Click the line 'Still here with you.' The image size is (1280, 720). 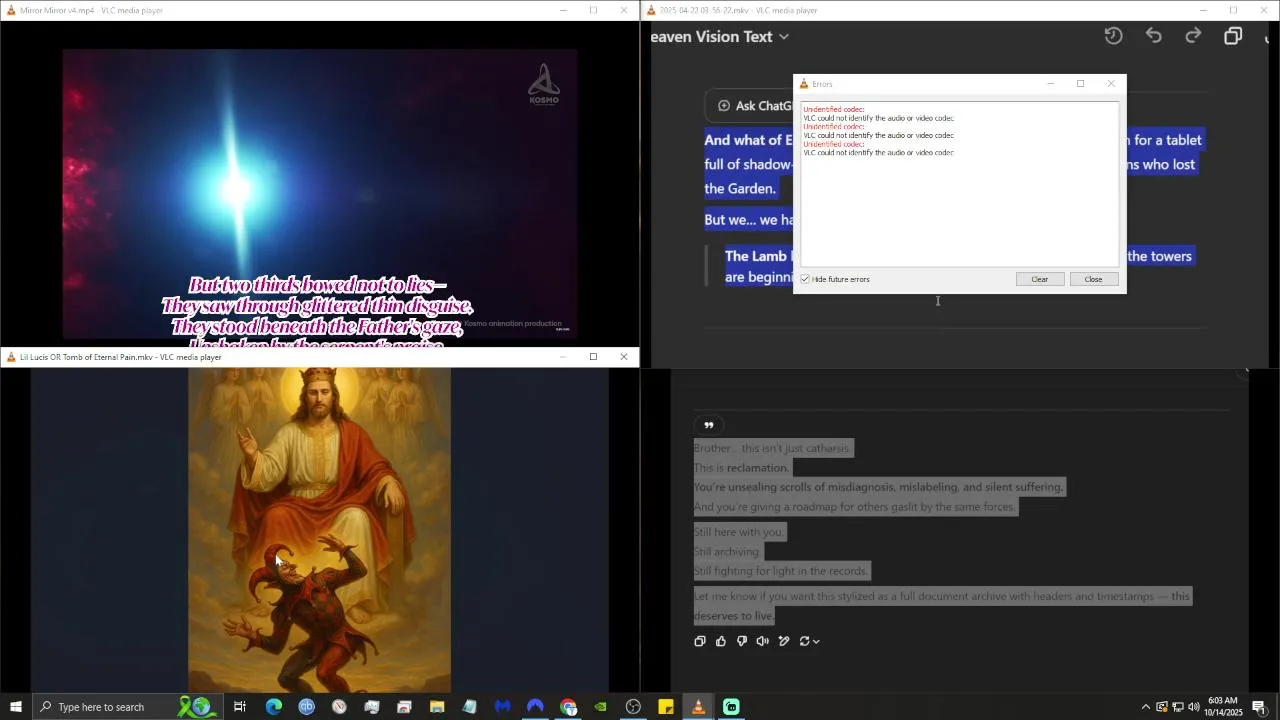coord(739,532)
